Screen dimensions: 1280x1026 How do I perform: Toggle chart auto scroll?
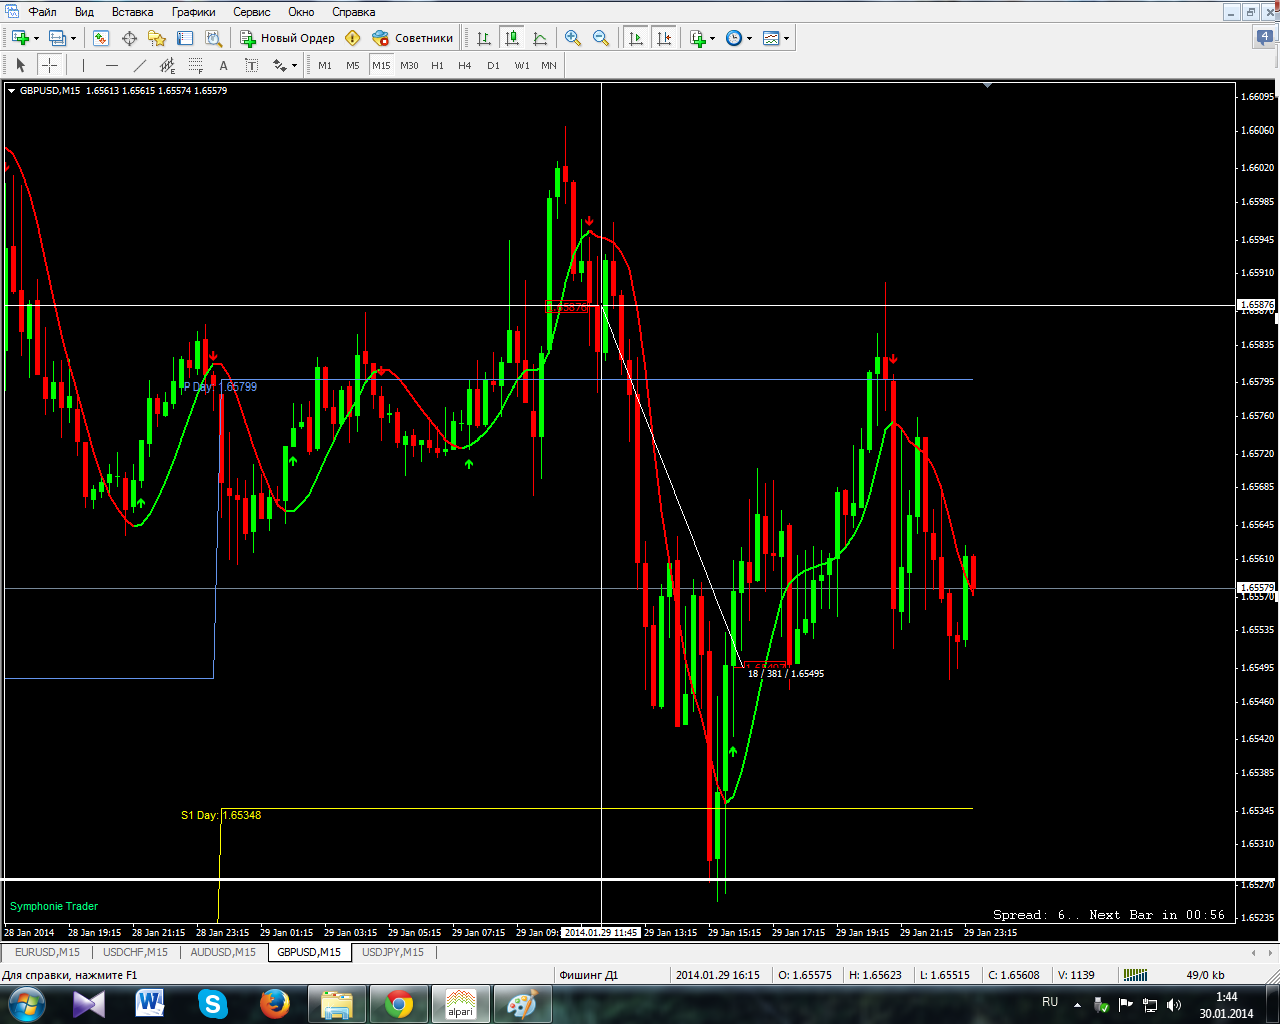635,38
